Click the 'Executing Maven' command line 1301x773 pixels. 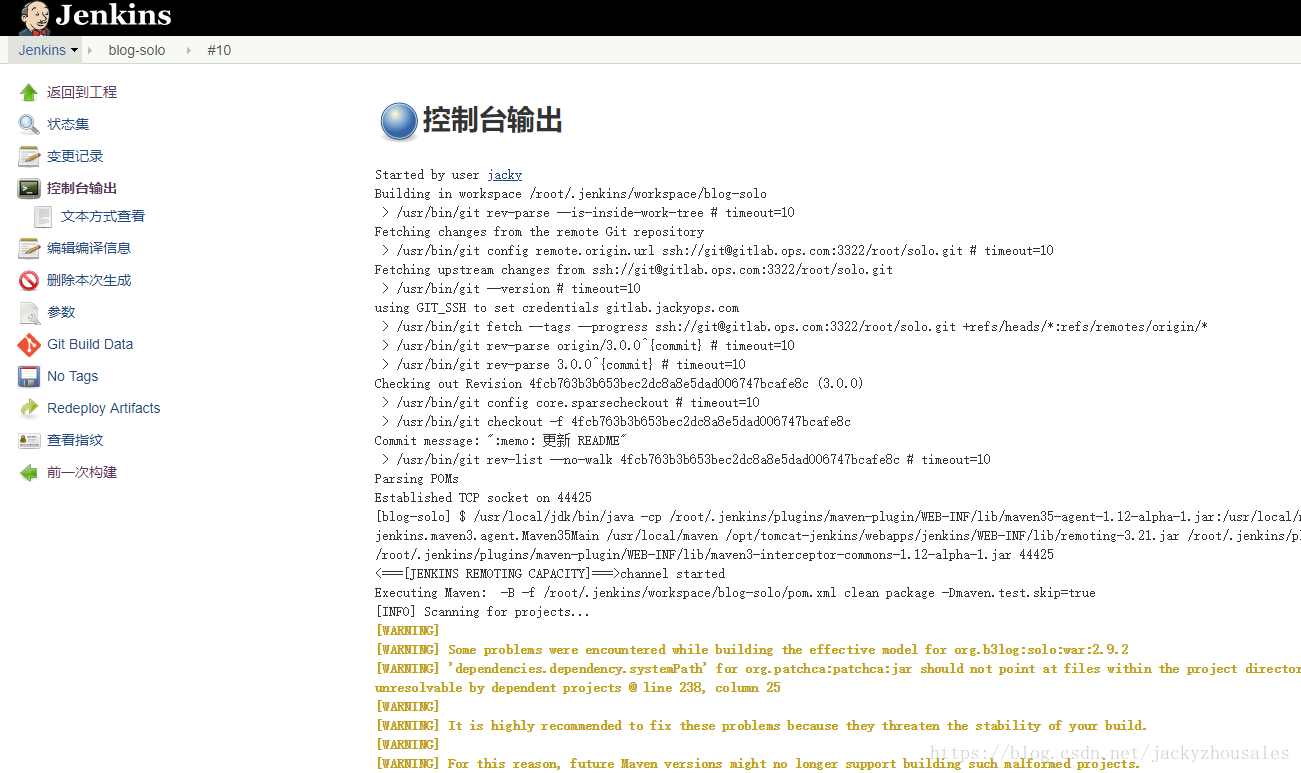click(x=735, y=593)
